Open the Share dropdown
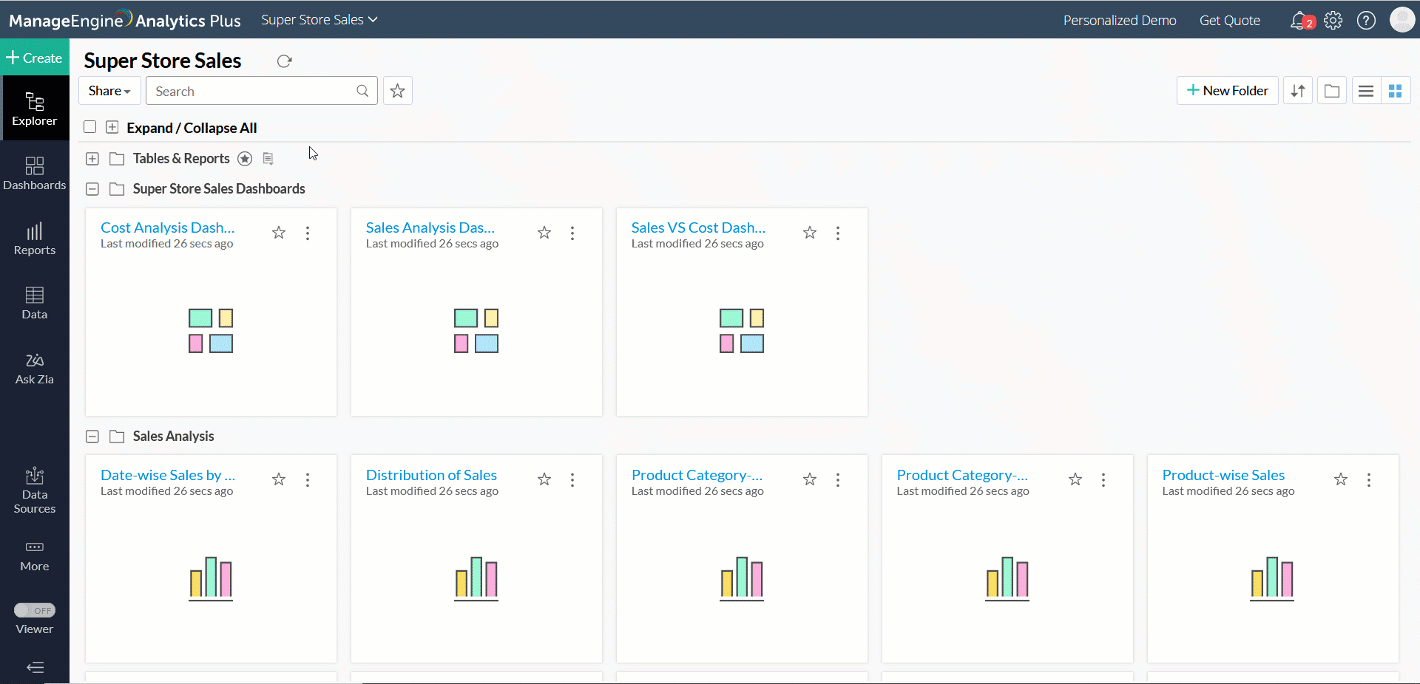Screen dimensions: 1420x684 (109, 91)
